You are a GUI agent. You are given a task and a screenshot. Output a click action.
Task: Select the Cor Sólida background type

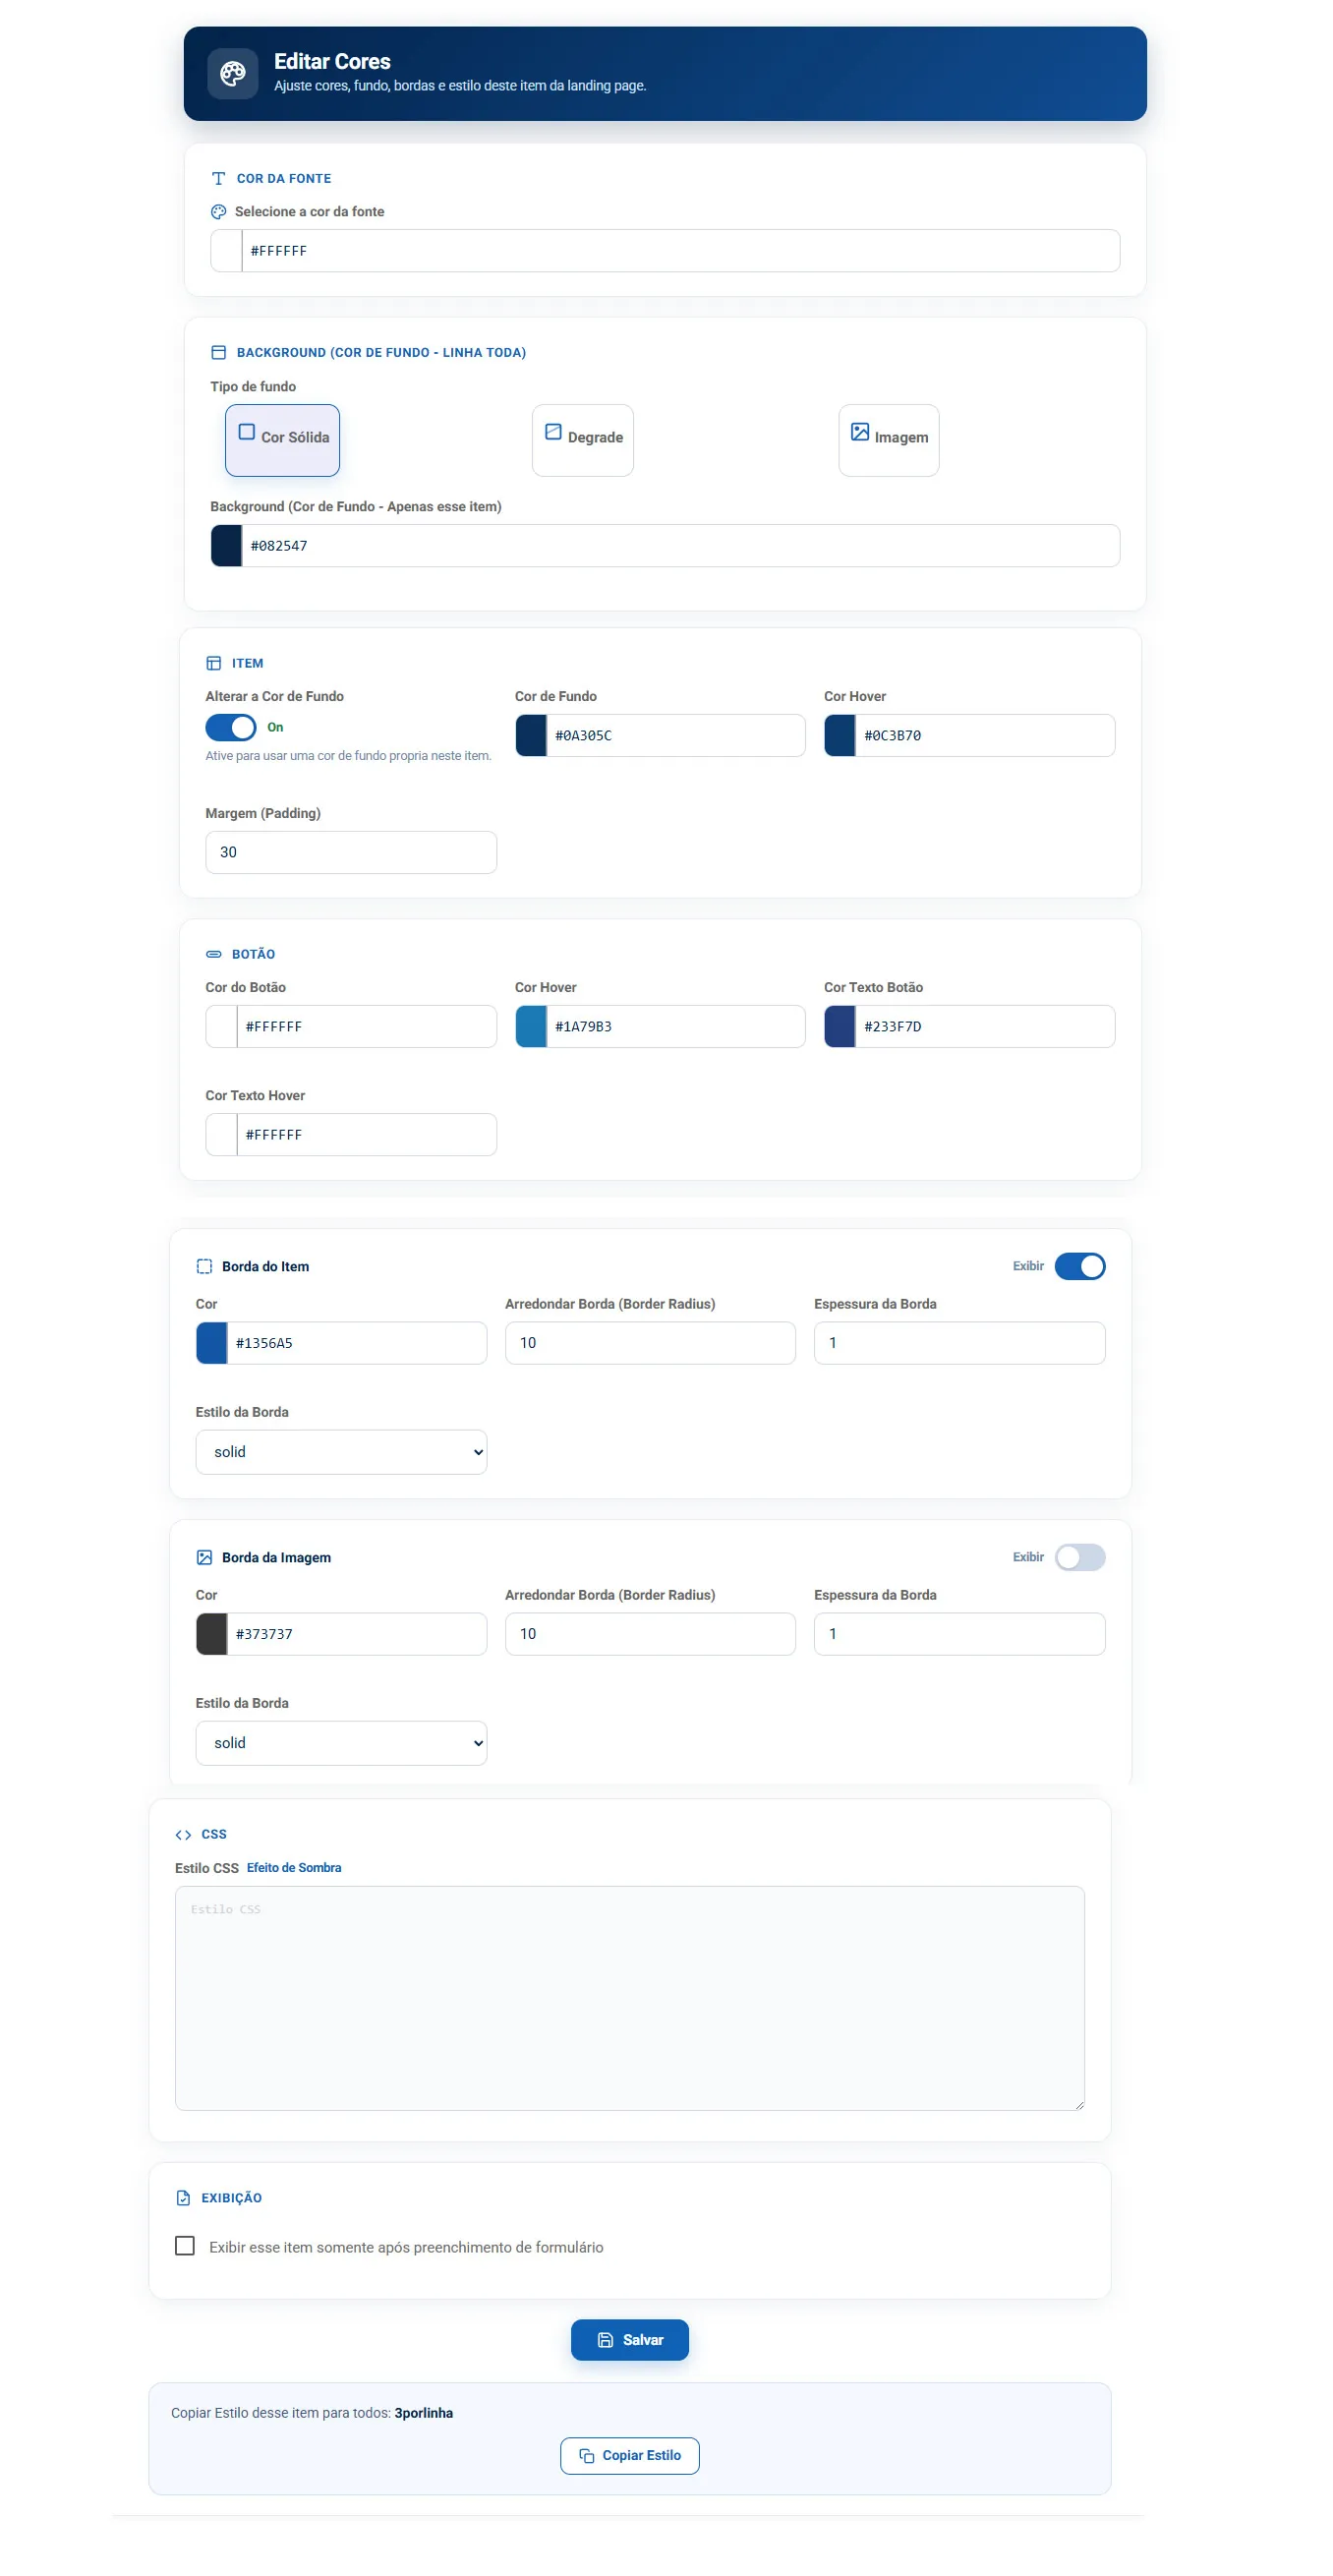tap(282, 440)
